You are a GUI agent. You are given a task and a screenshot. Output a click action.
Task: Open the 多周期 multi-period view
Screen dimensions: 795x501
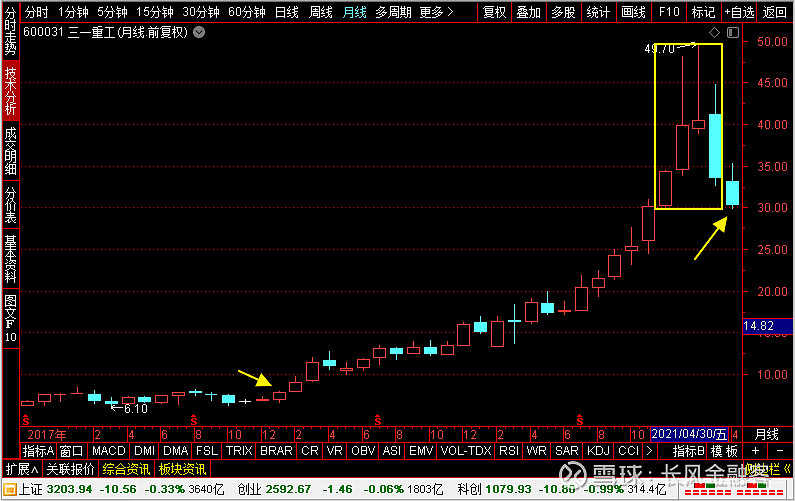[x=393, y=12]
